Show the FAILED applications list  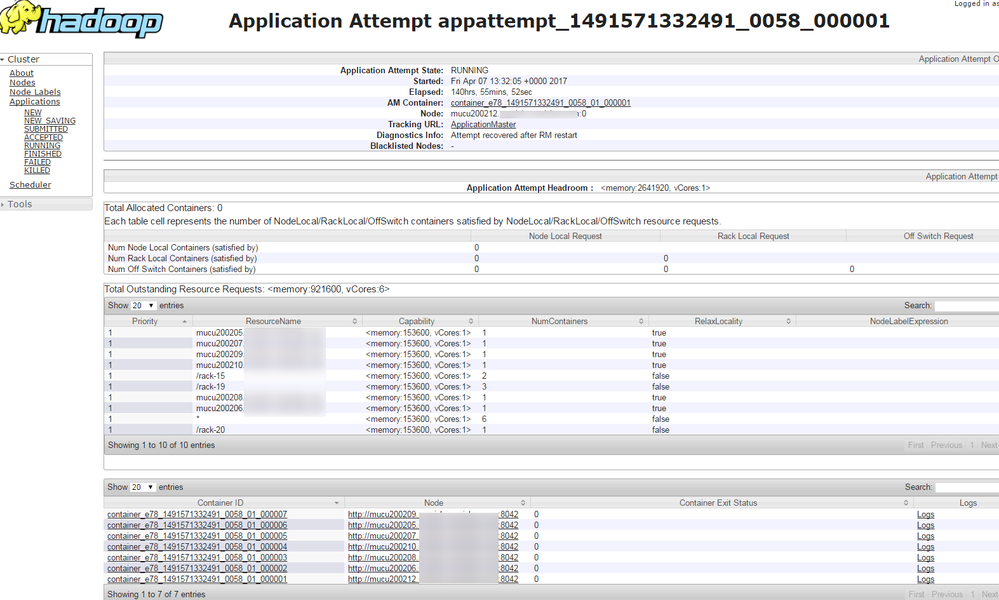pos(37,162)
